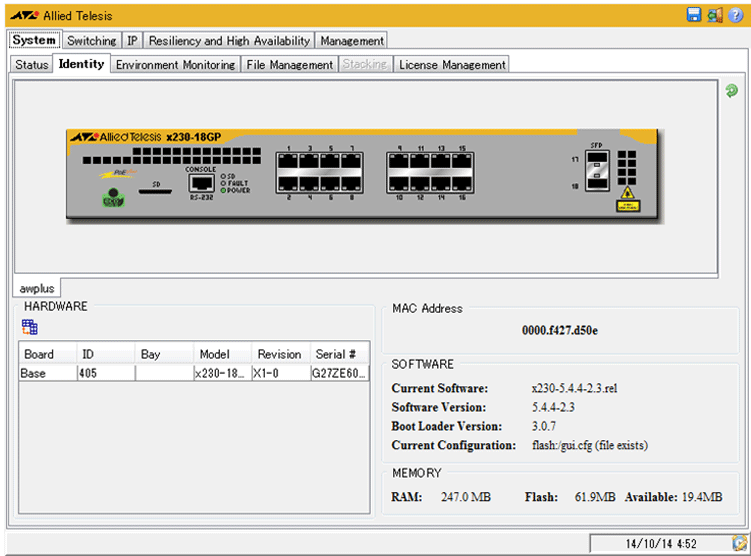Sort hardware table by Board column
Viewport: 751px width, 556px height.
(48, 354)
